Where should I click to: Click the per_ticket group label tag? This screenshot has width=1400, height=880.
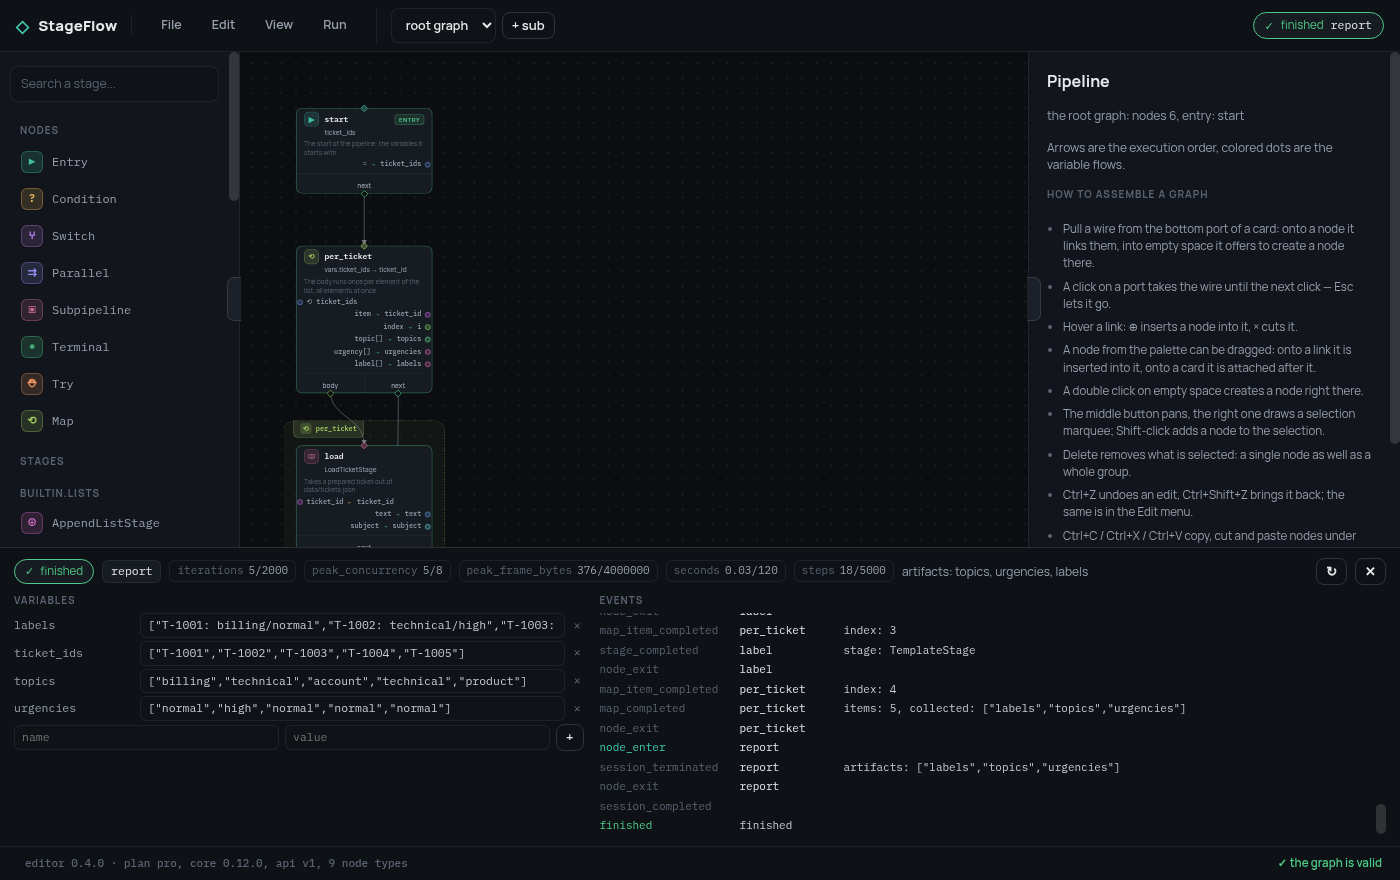click(329, 429)
